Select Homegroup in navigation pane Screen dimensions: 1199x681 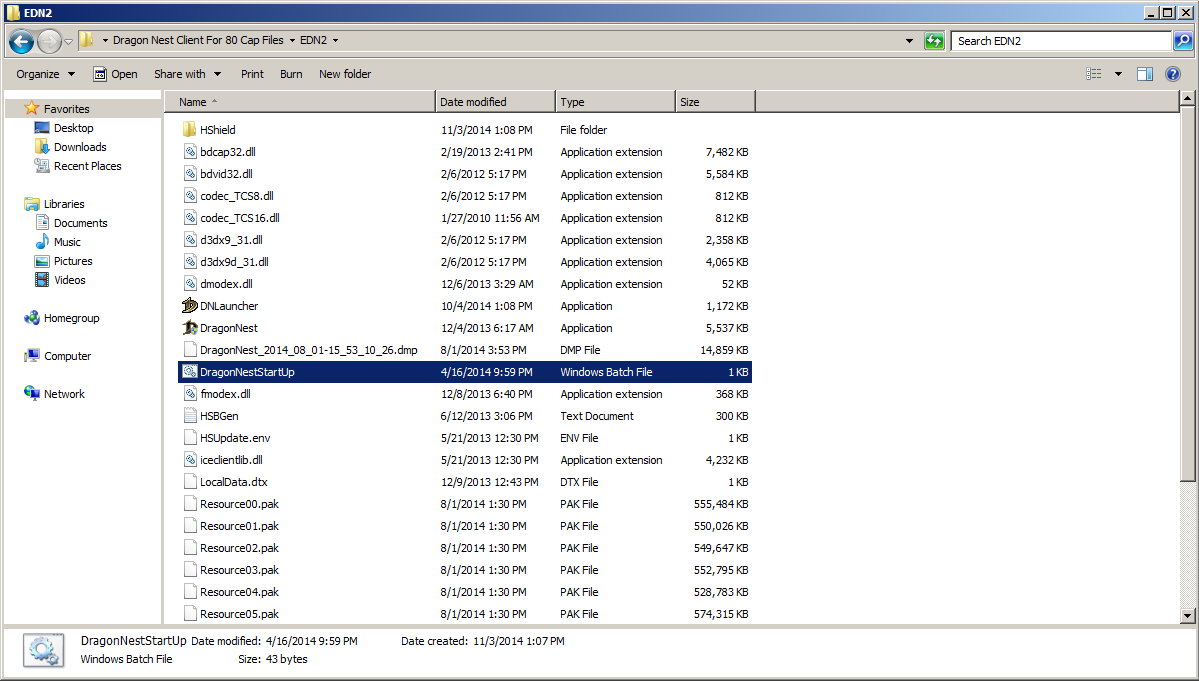(x=71, y=318)
